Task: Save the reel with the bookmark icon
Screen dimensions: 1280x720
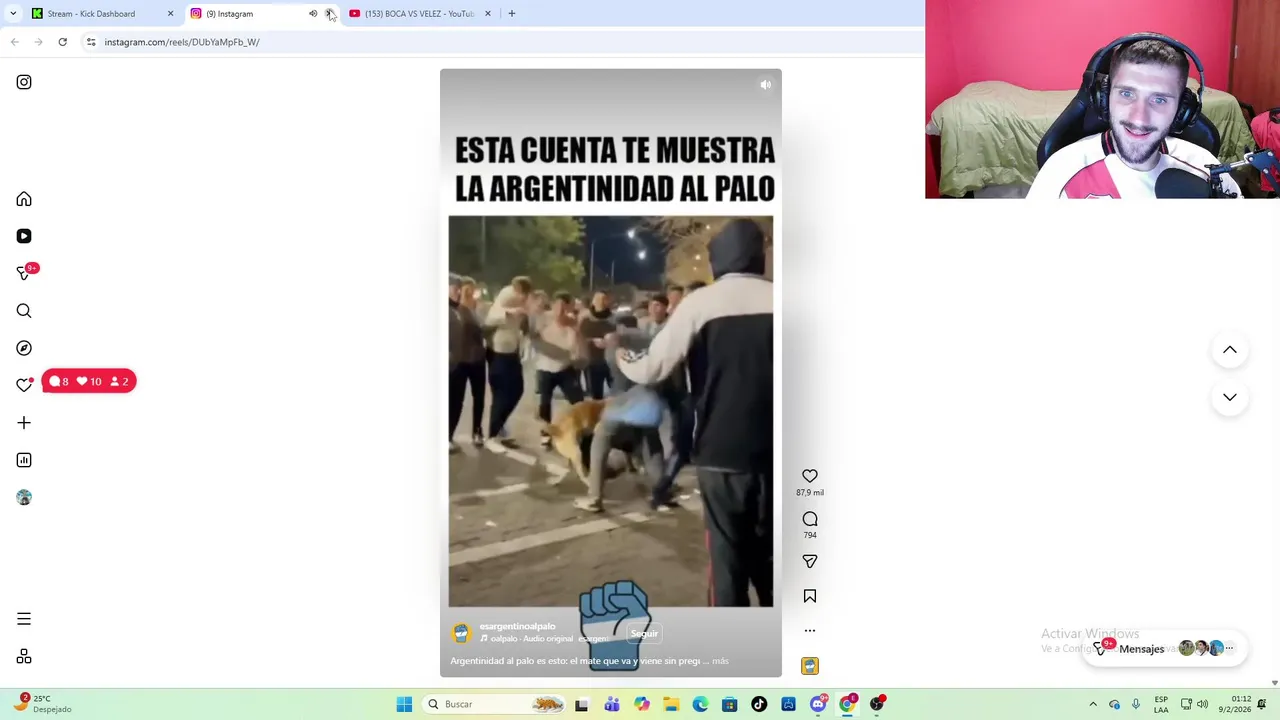Action: 810,596
